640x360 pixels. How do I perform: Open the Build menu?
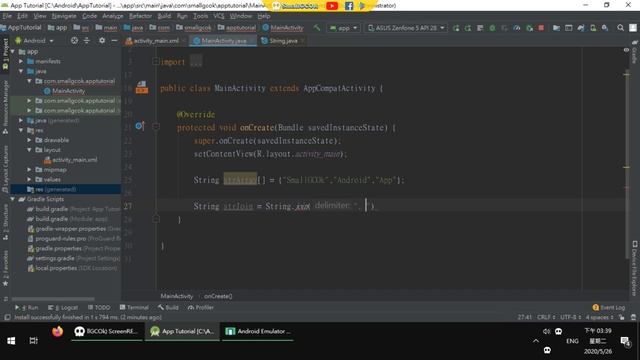click(x=164, y=16)
